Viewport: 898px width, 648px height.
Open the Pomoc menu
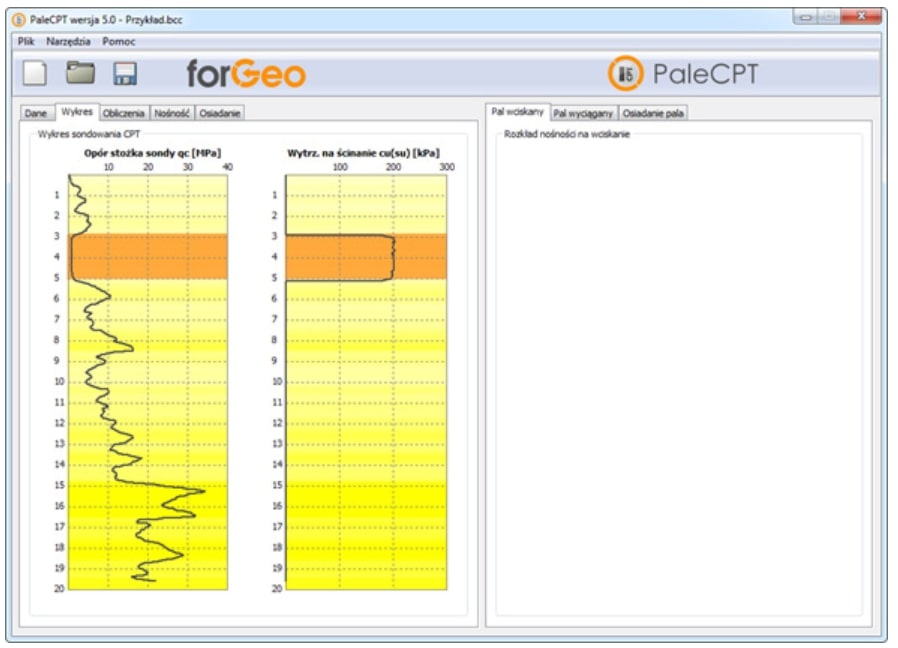click(119, 42)
